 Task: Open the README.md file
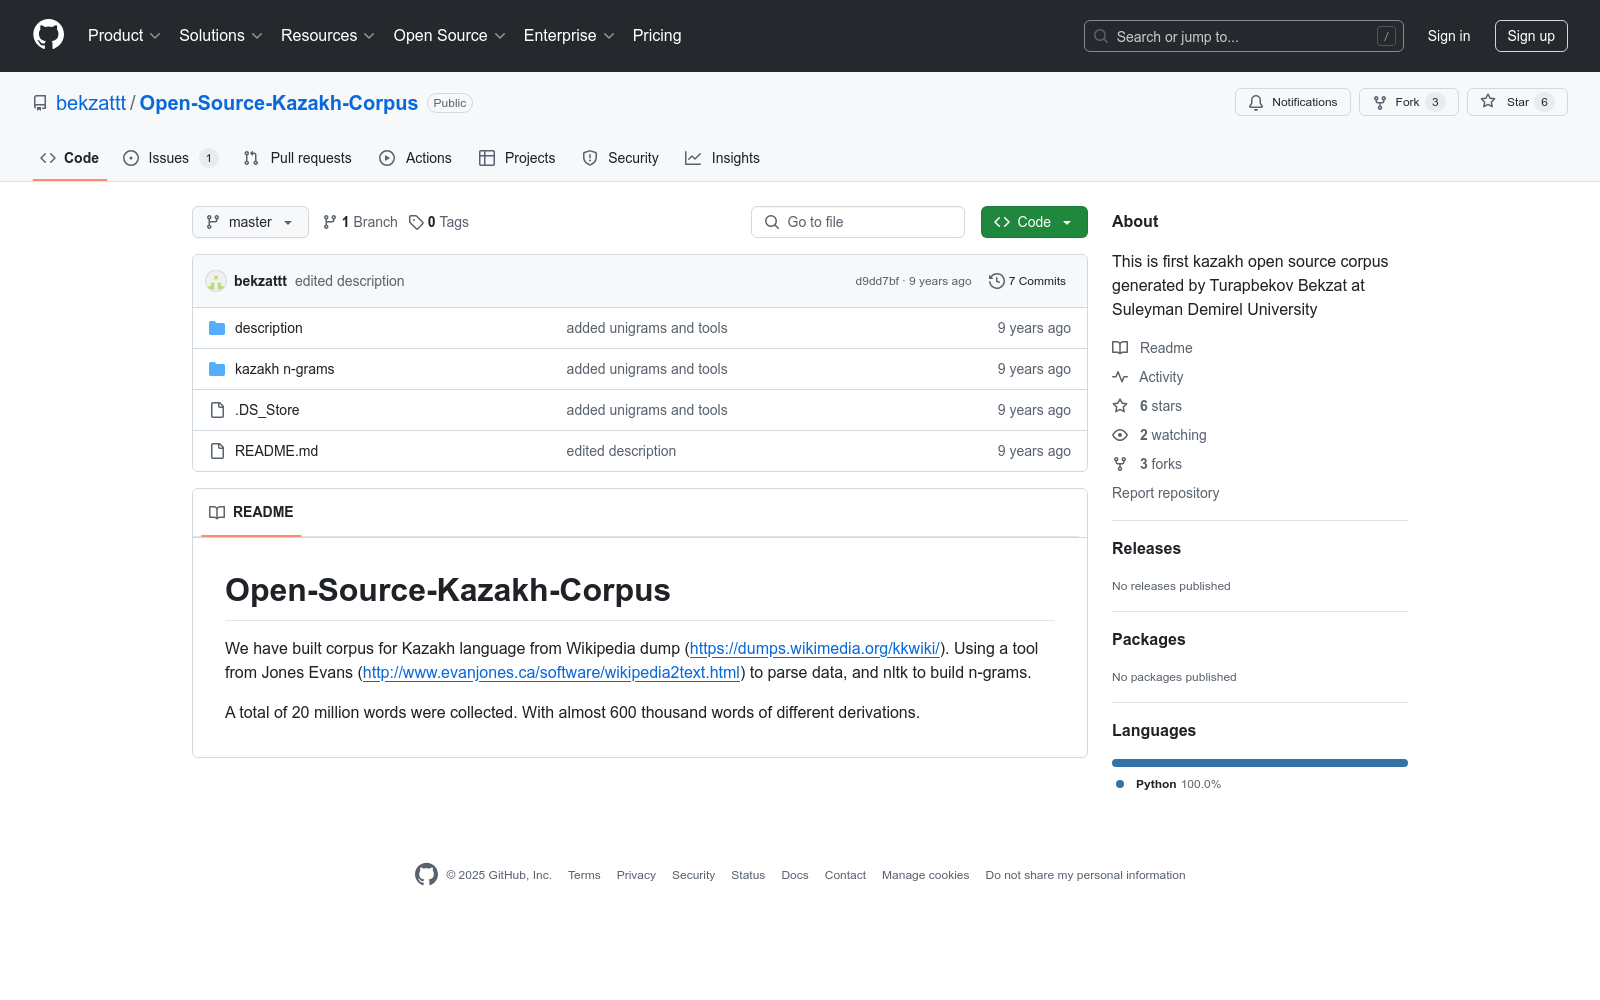point(277,451)
